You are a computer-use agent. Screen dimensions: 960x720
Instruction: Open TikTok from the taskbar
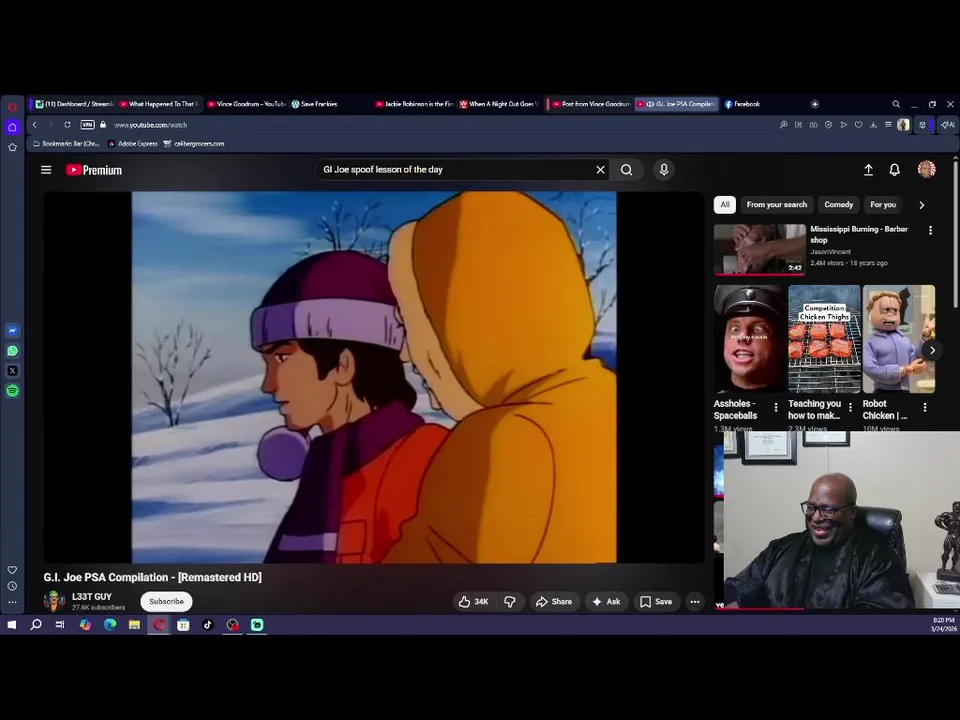208,625
